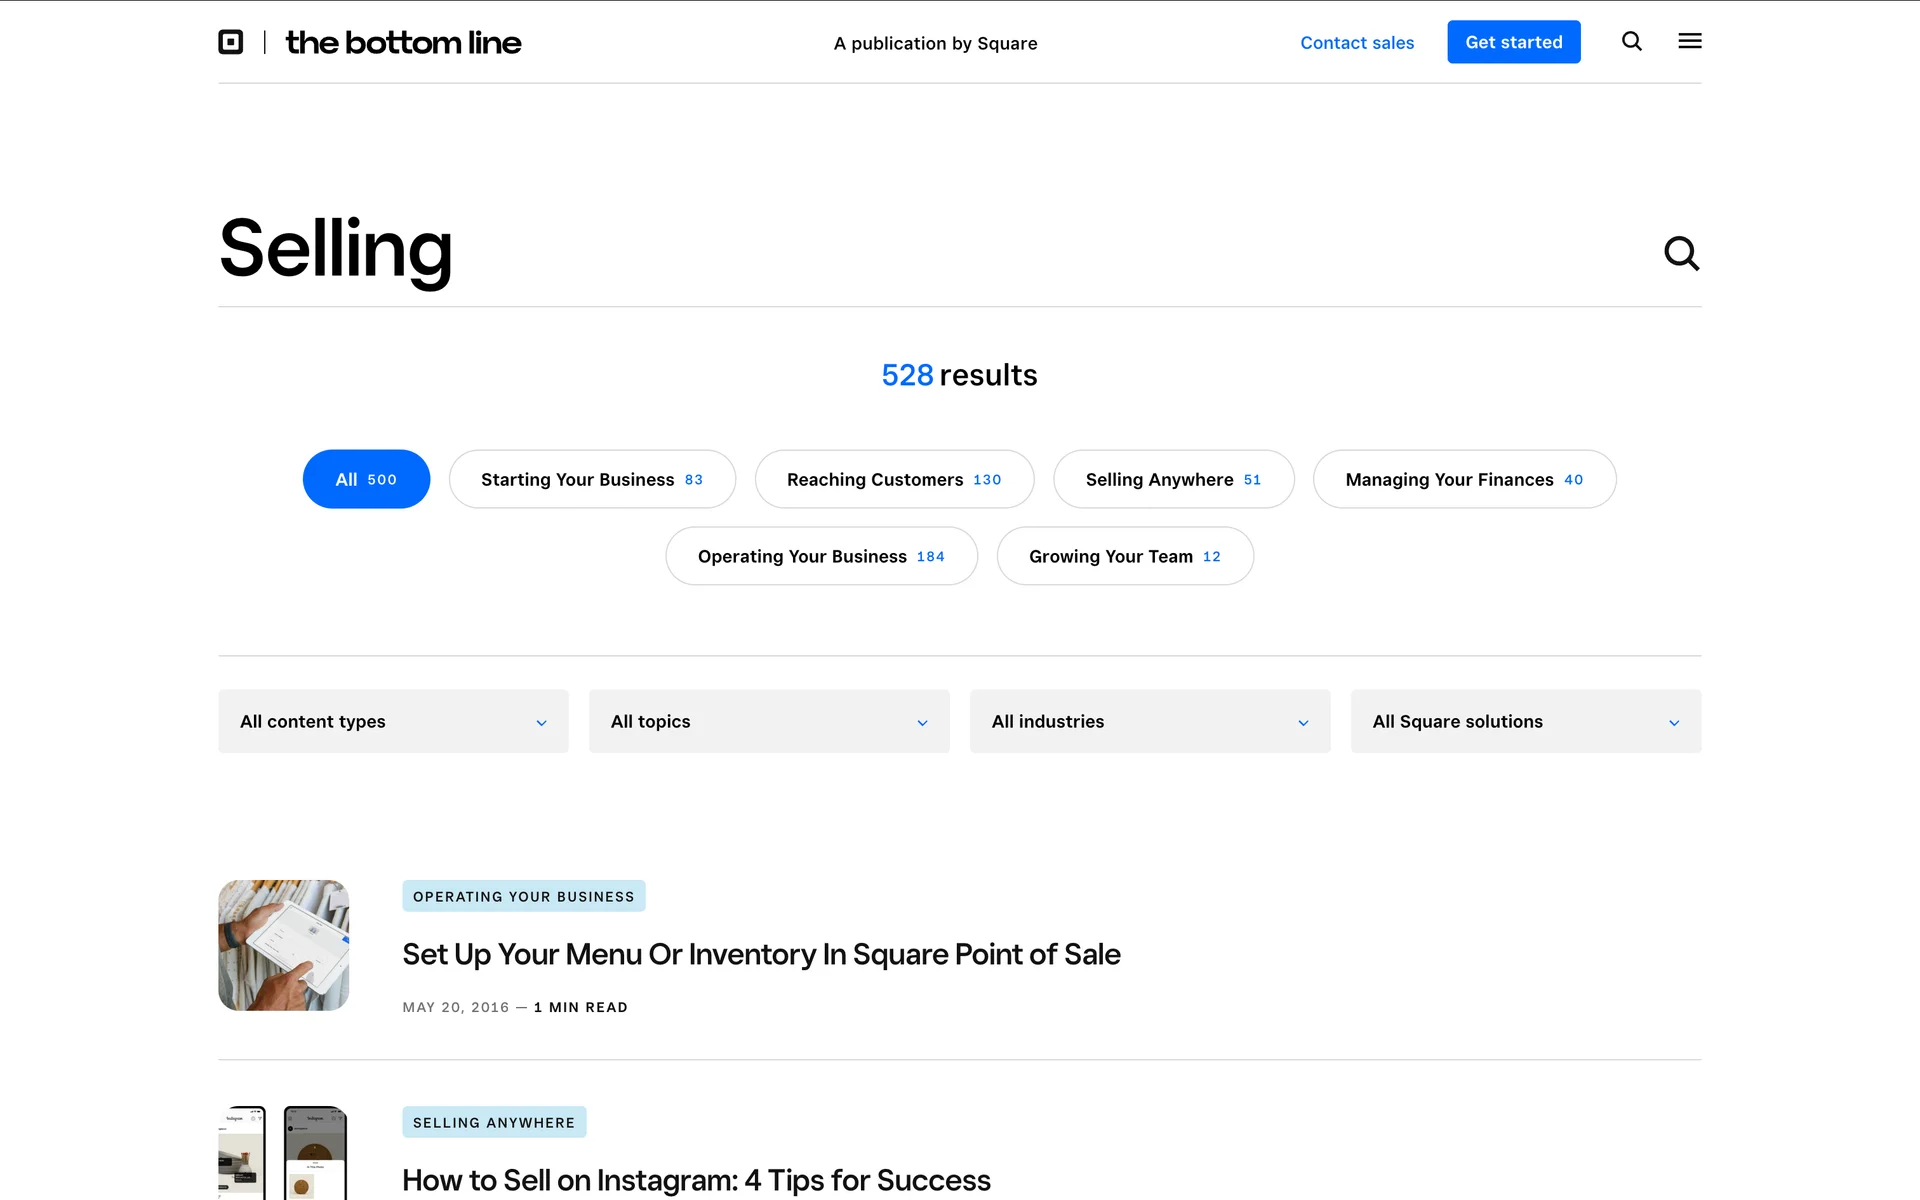Screen dimensions: 1920x1200
Task: Open the hamburger menu icon
Action: click(x=1689, y=41)
